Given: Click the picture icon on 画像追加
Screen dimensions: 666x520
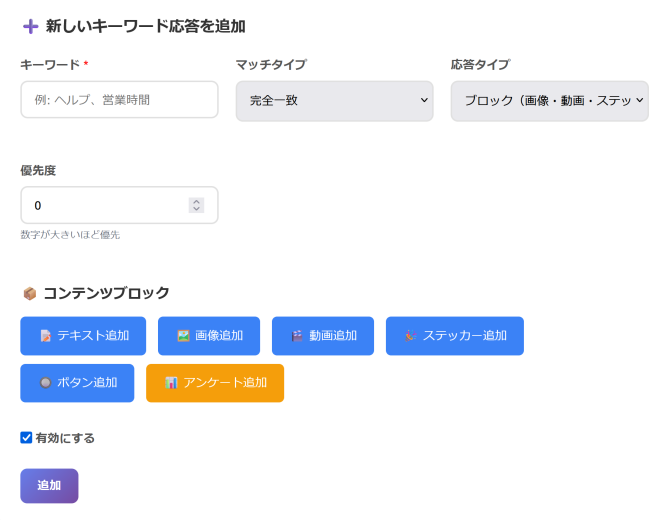Looking at the screenshot, I should 183,336.
